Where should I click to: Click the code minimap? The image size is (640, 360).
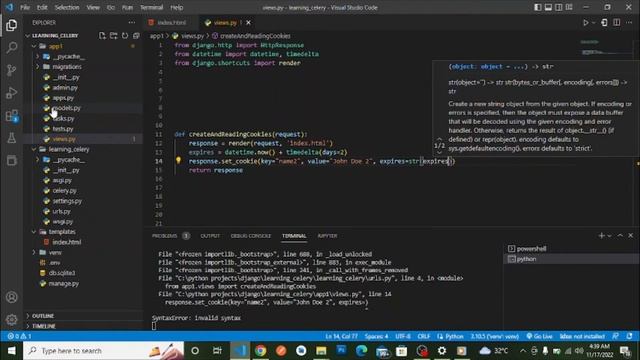coord(607,47)
